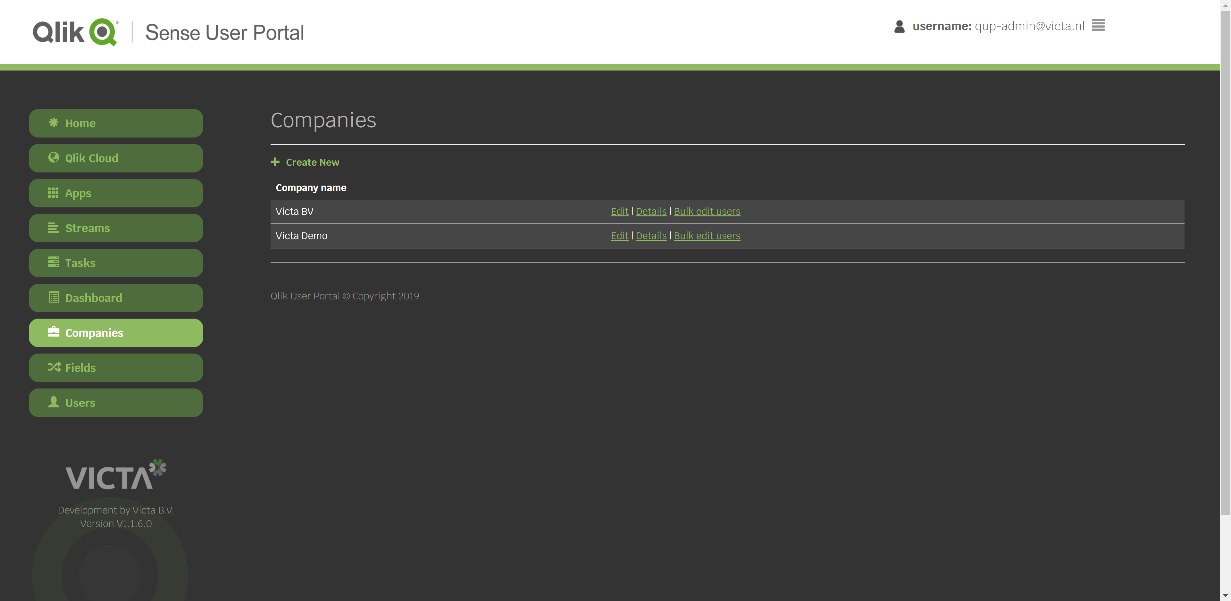This screenshot has width=1231, height=601.
Task: Select the Companies menu item
Action: (116, 333)
